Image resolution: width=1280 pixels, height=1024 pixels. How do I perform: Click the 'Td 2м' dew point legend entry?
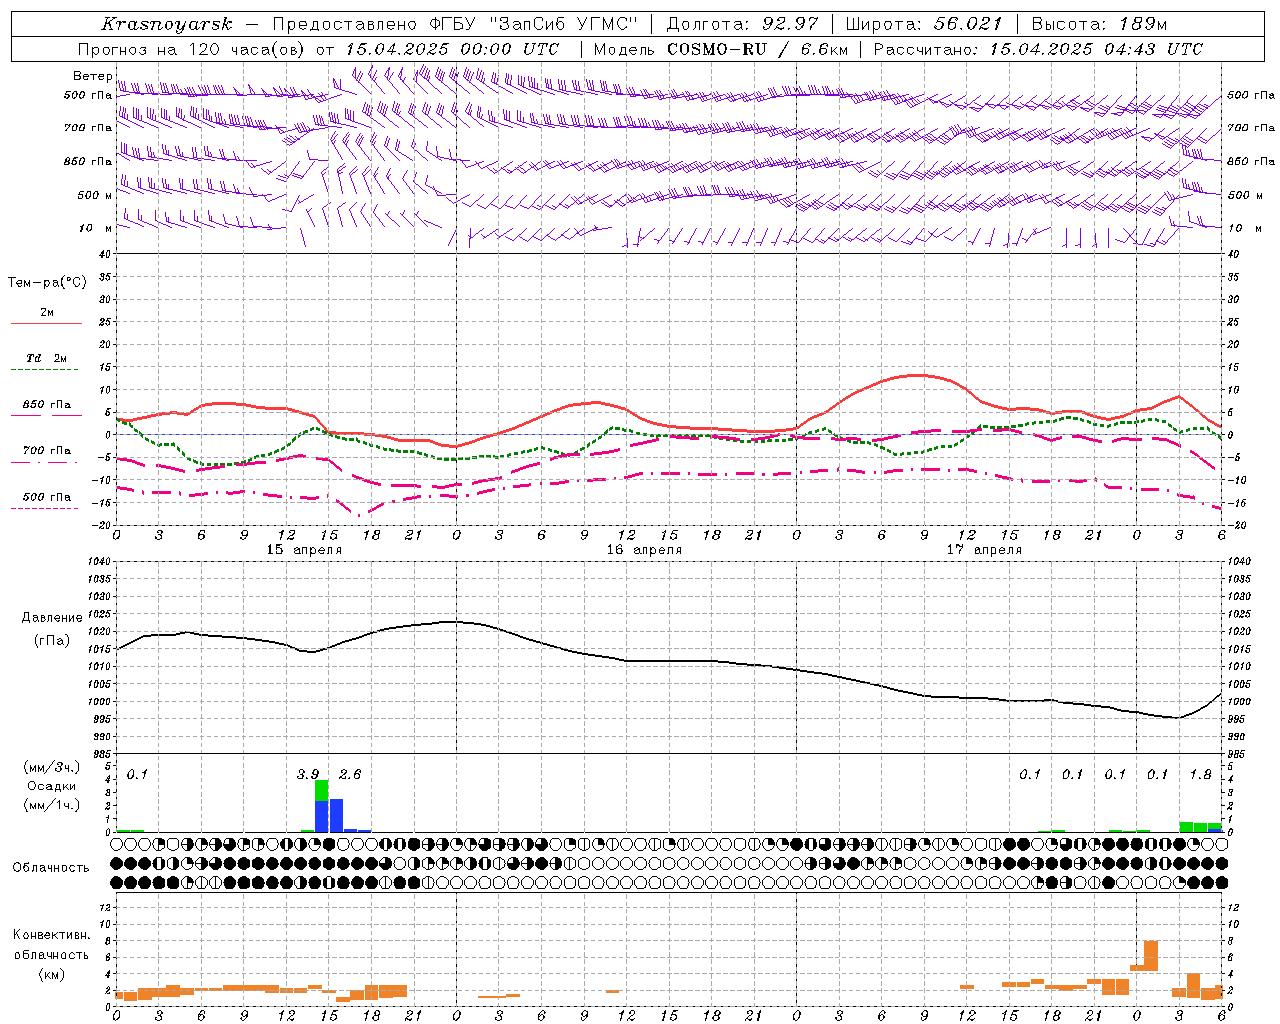tap(47, 358)
